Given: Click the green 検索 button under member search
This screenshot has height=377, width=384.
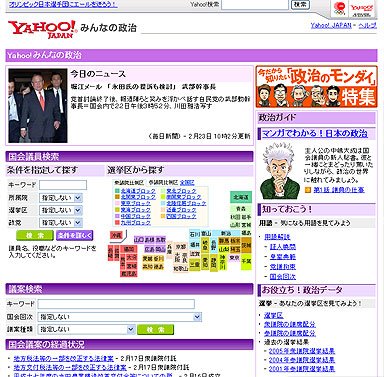Looking at the screenshot, I should click(x=35, y=235).
